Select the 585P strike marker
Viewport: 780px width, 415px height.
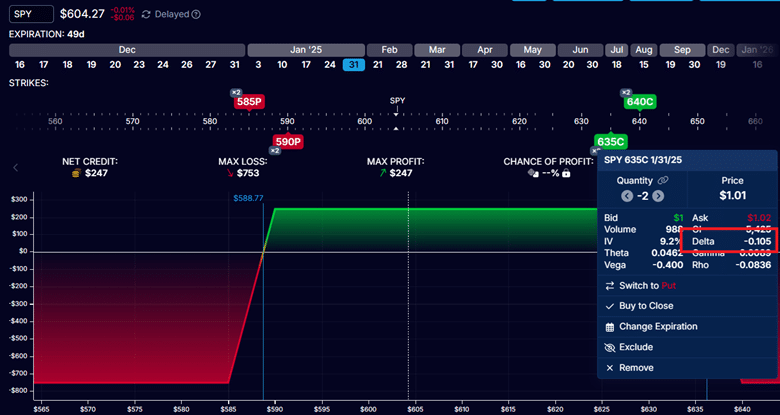click(249, 102)
